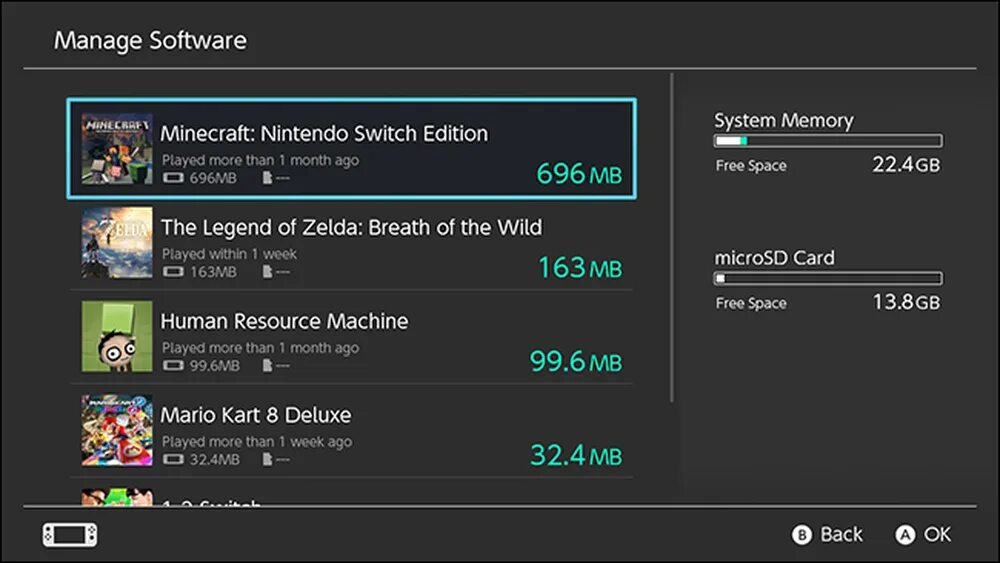This screenshot has height=563, width=1000.
Task: Click the B button Back icon
Action: click(x=801, y=535)
